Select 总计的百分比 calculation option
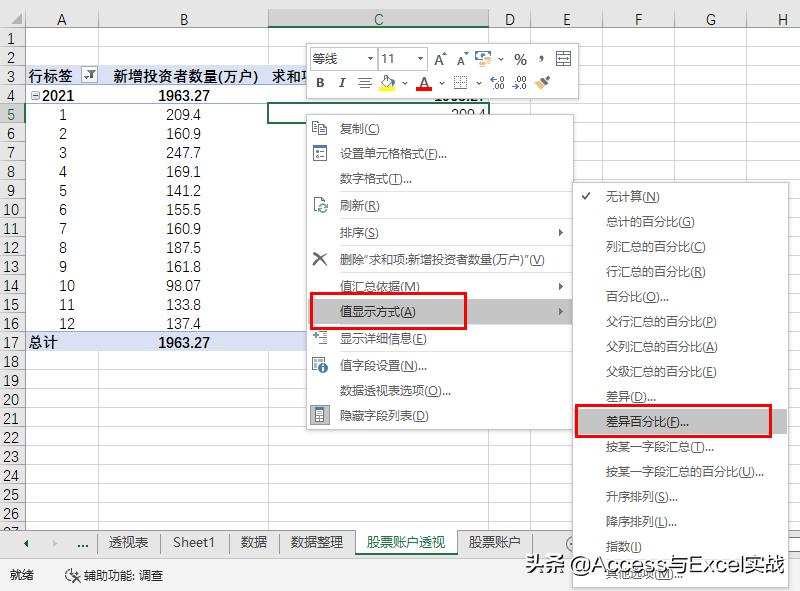 650,222
